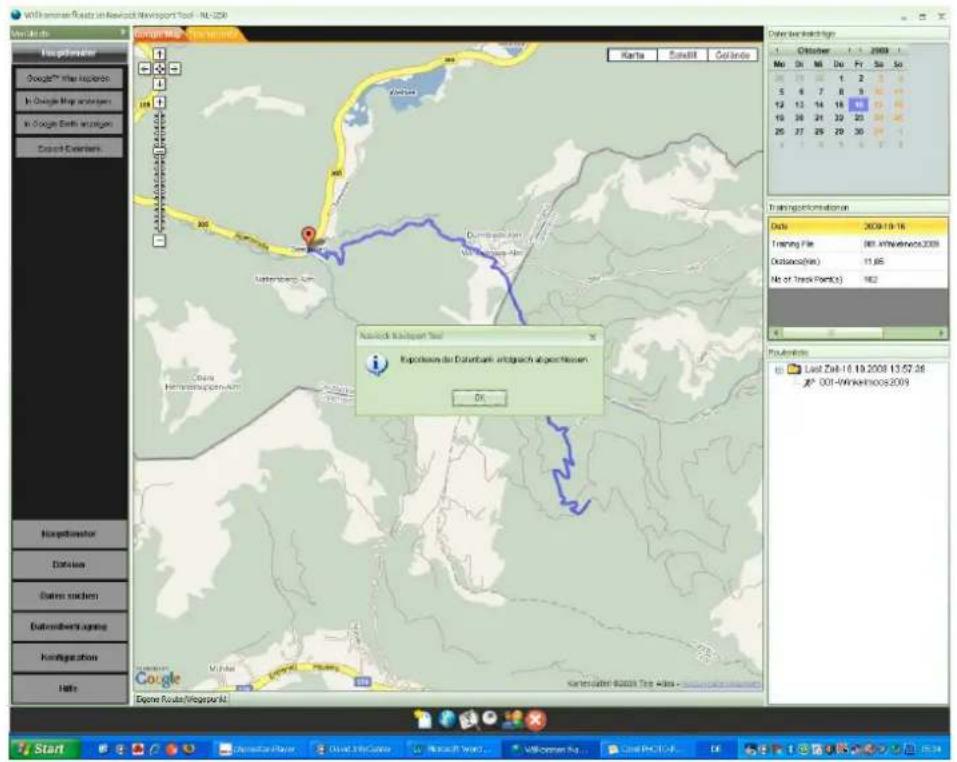The image size is (957, 762).
Task: Click the map notebook icon in bottom toolbar
Action: [468, 719]
